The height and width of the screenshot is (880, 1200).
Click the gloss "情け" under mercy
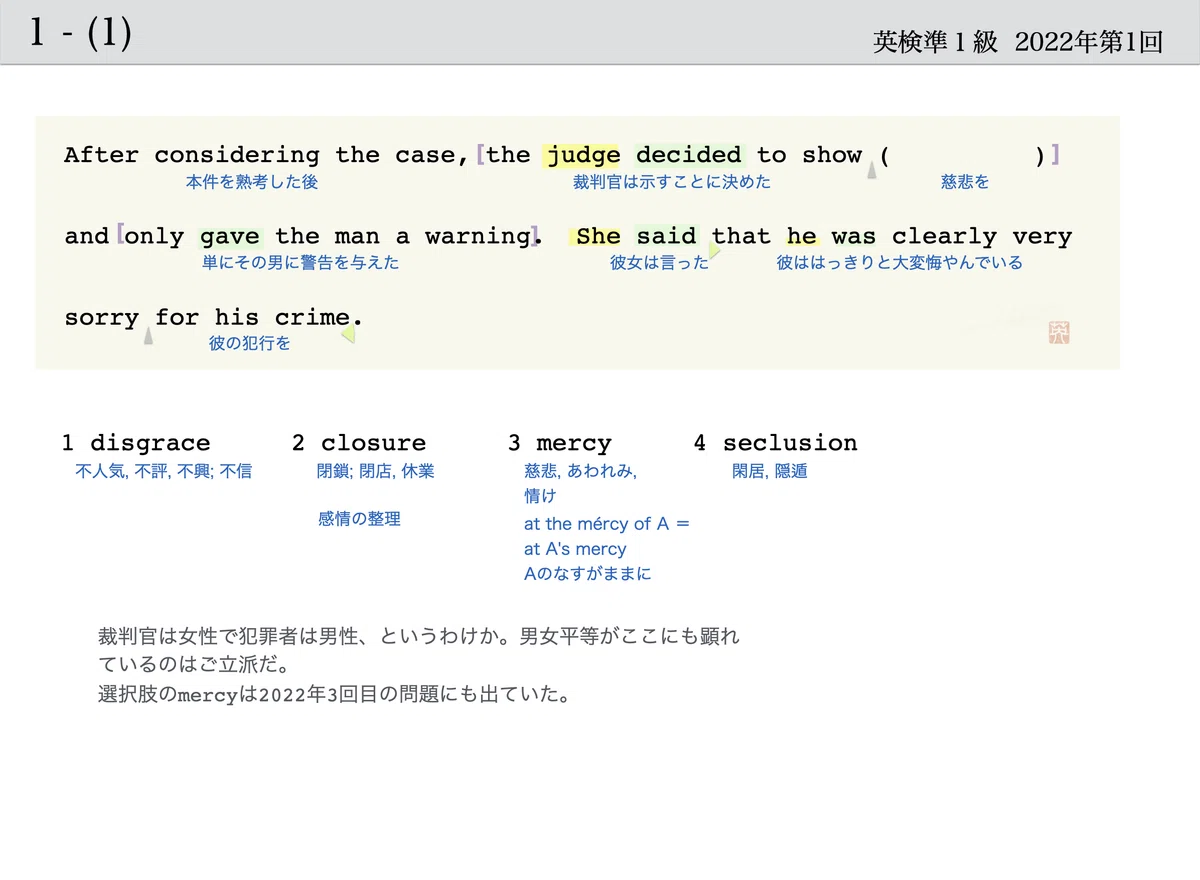[540, 496]
